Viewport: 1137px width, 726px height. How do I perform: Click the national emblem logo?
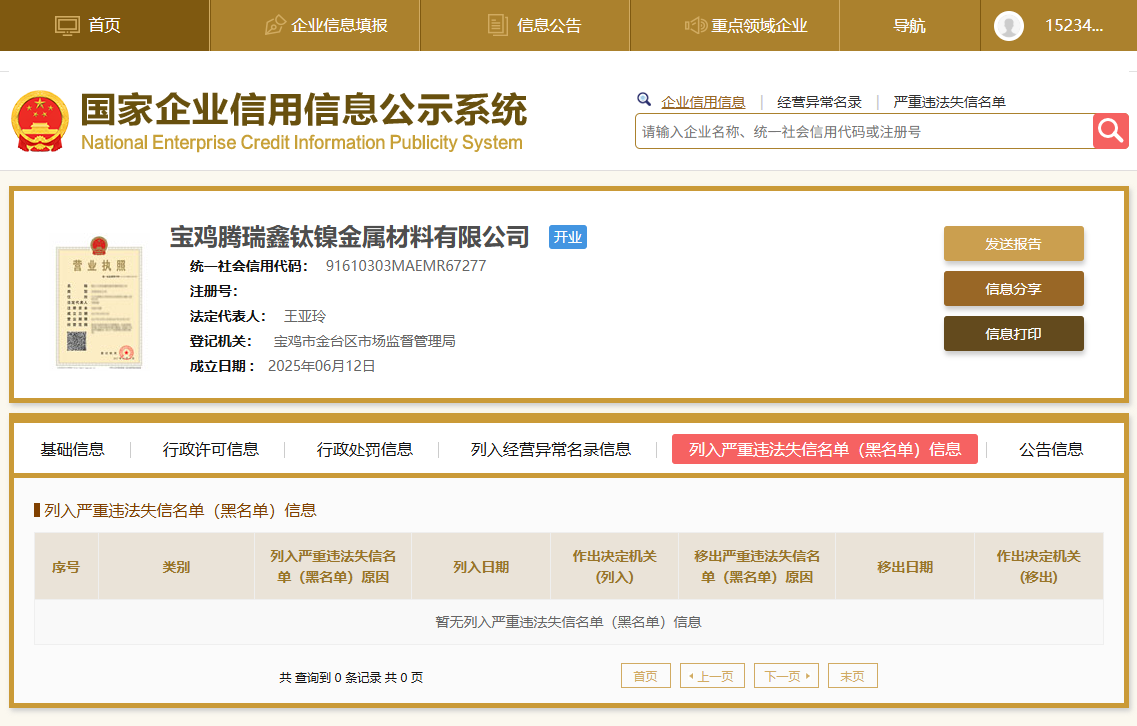(x=40, y=121)
